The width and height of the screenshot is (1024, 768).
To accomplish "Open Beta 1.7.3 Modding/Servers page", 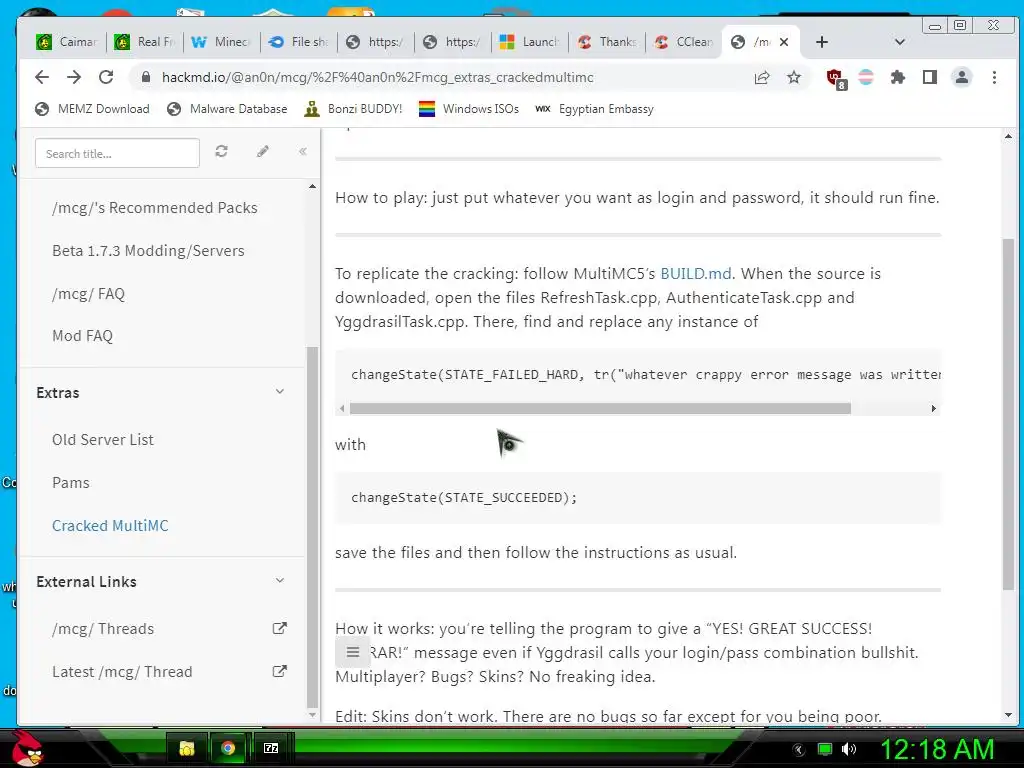I will tap(148, 251).
